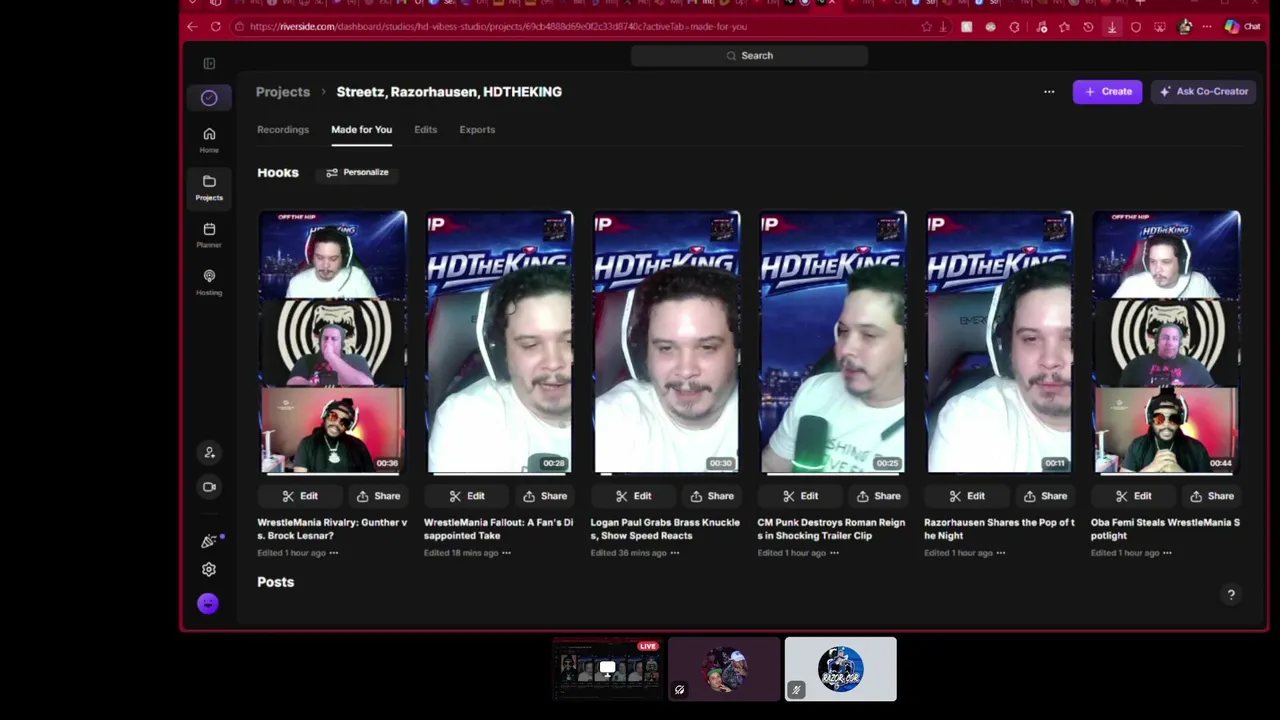
Task: Bookmark page with the star icon
Action: (926, 27)
